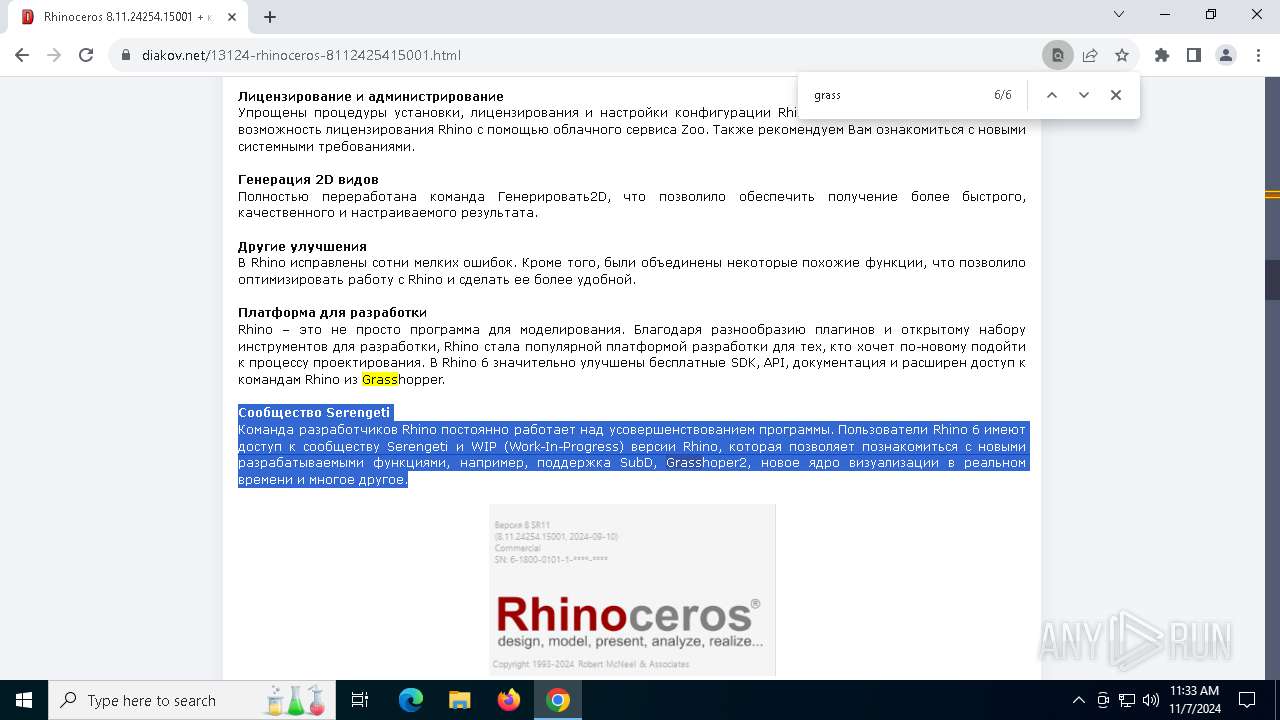
Task: Toggle the browser side panel
Action: pos(1194,55)
